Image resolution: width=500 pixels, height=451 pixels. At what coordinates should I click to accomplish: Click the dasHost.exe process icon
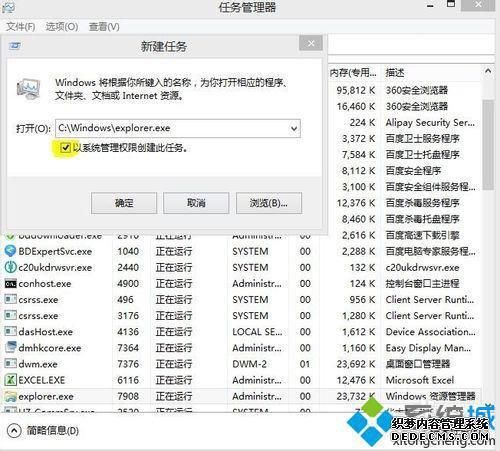tap(10, 331)
